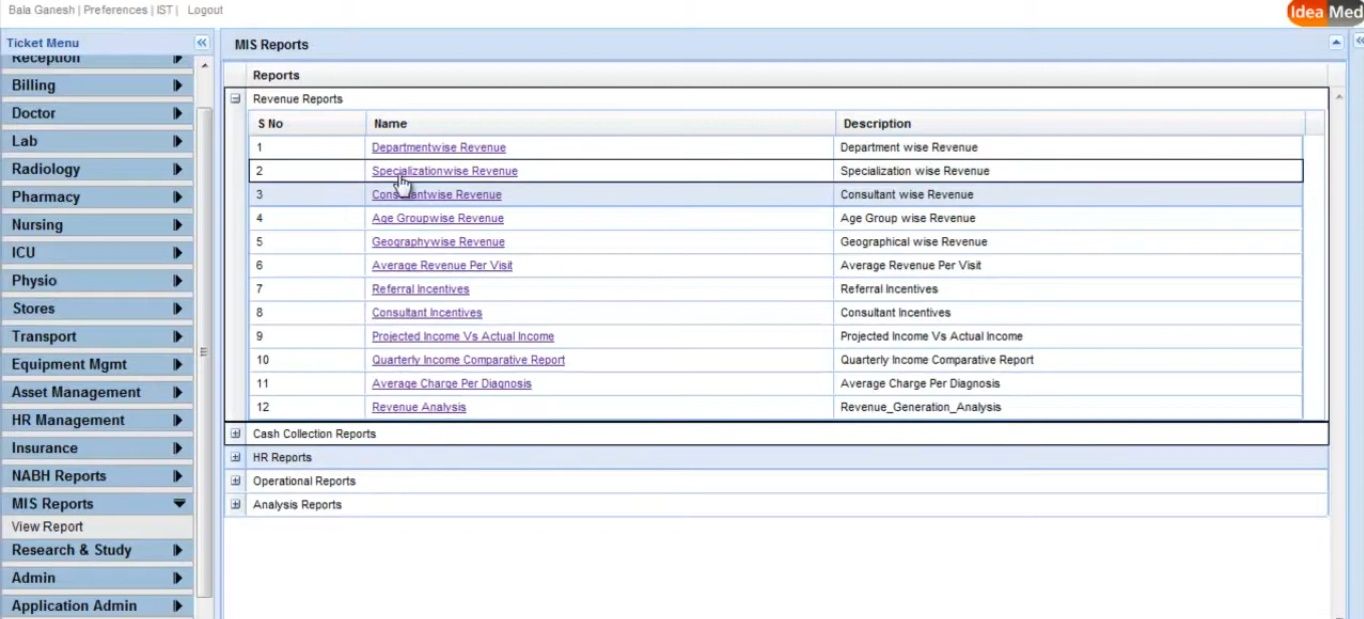Collapse the Ticket Menu sidebar panel
This screenshot has height=619, width=1364.
pos(201,43)
